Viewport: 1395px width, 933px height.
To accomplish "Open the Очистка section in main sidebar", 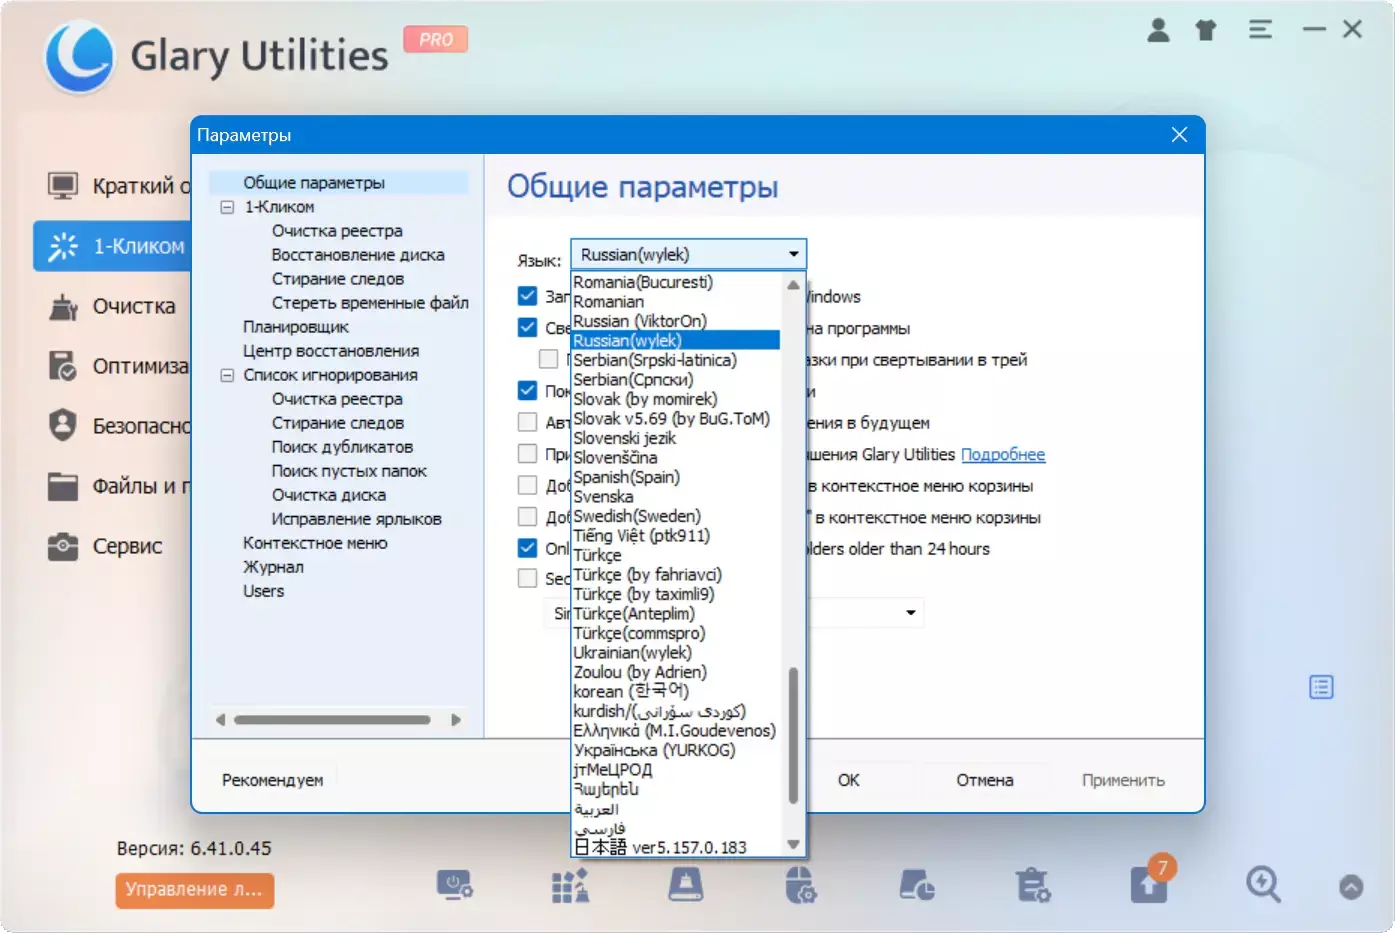I will tap(113, 306).
